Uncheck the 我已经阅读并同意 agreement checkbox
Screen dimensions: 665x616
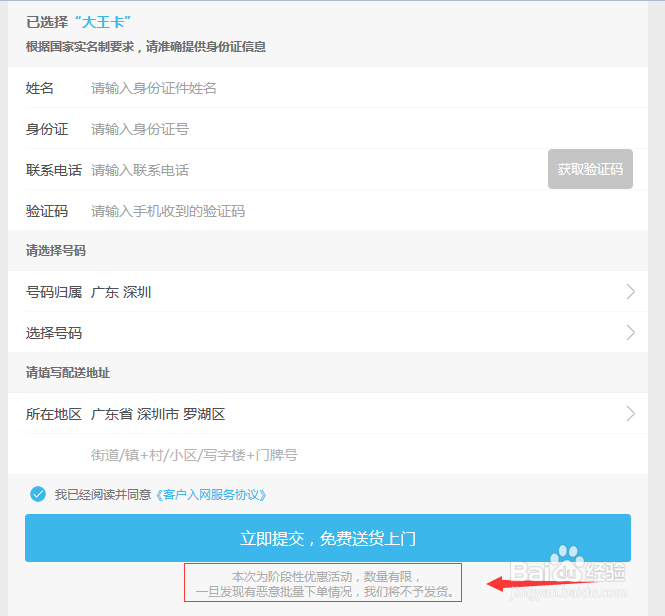click(x=38, y=494)
